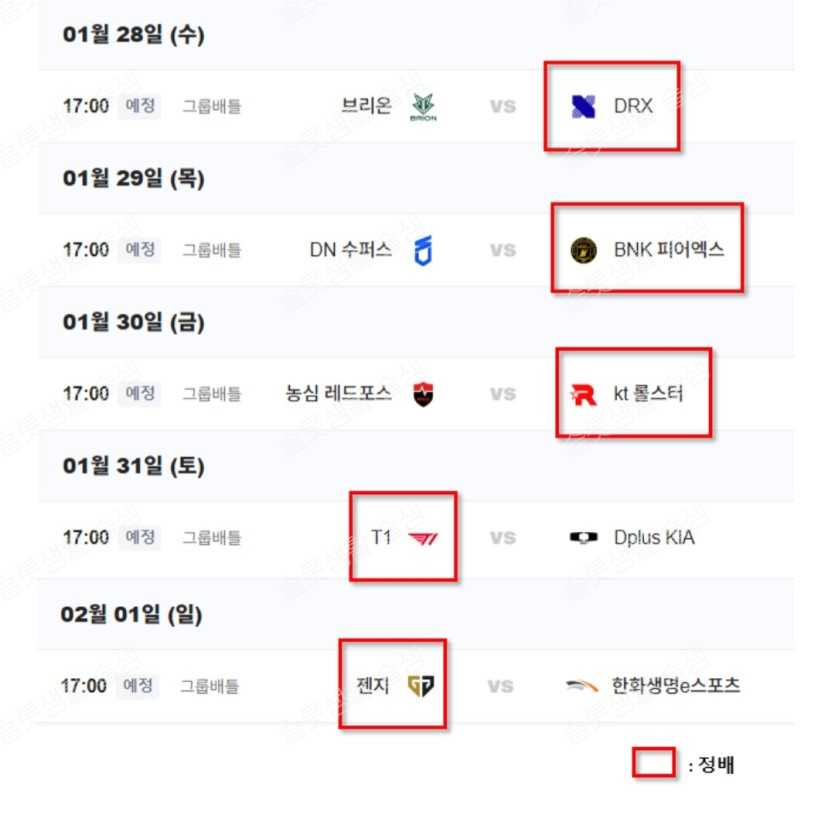Viewport: 835px width, 815px height.
Task: Open the 브리온 team name link
Action: pos(366,106)
